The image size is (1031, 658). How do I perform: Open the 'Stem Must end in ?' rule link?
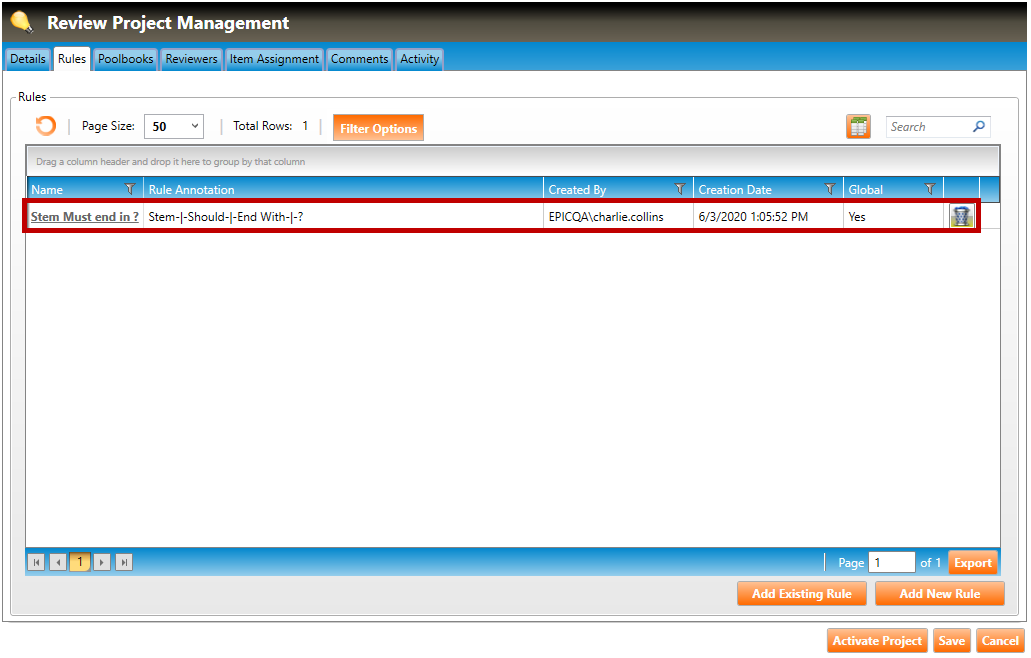point(85,217)
